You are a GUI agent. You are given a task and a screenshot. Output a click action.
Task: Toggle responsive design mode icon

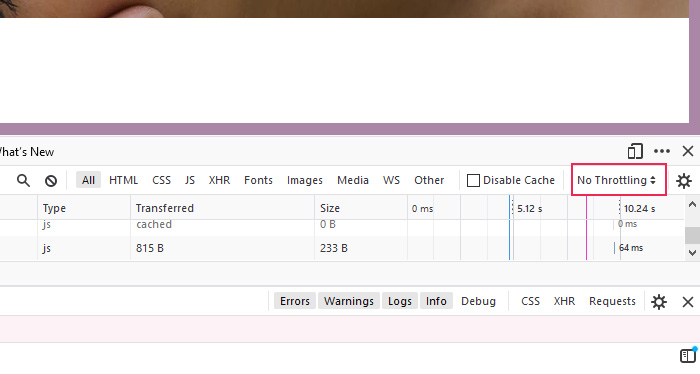pyautogui.click(x=635, y=151)
